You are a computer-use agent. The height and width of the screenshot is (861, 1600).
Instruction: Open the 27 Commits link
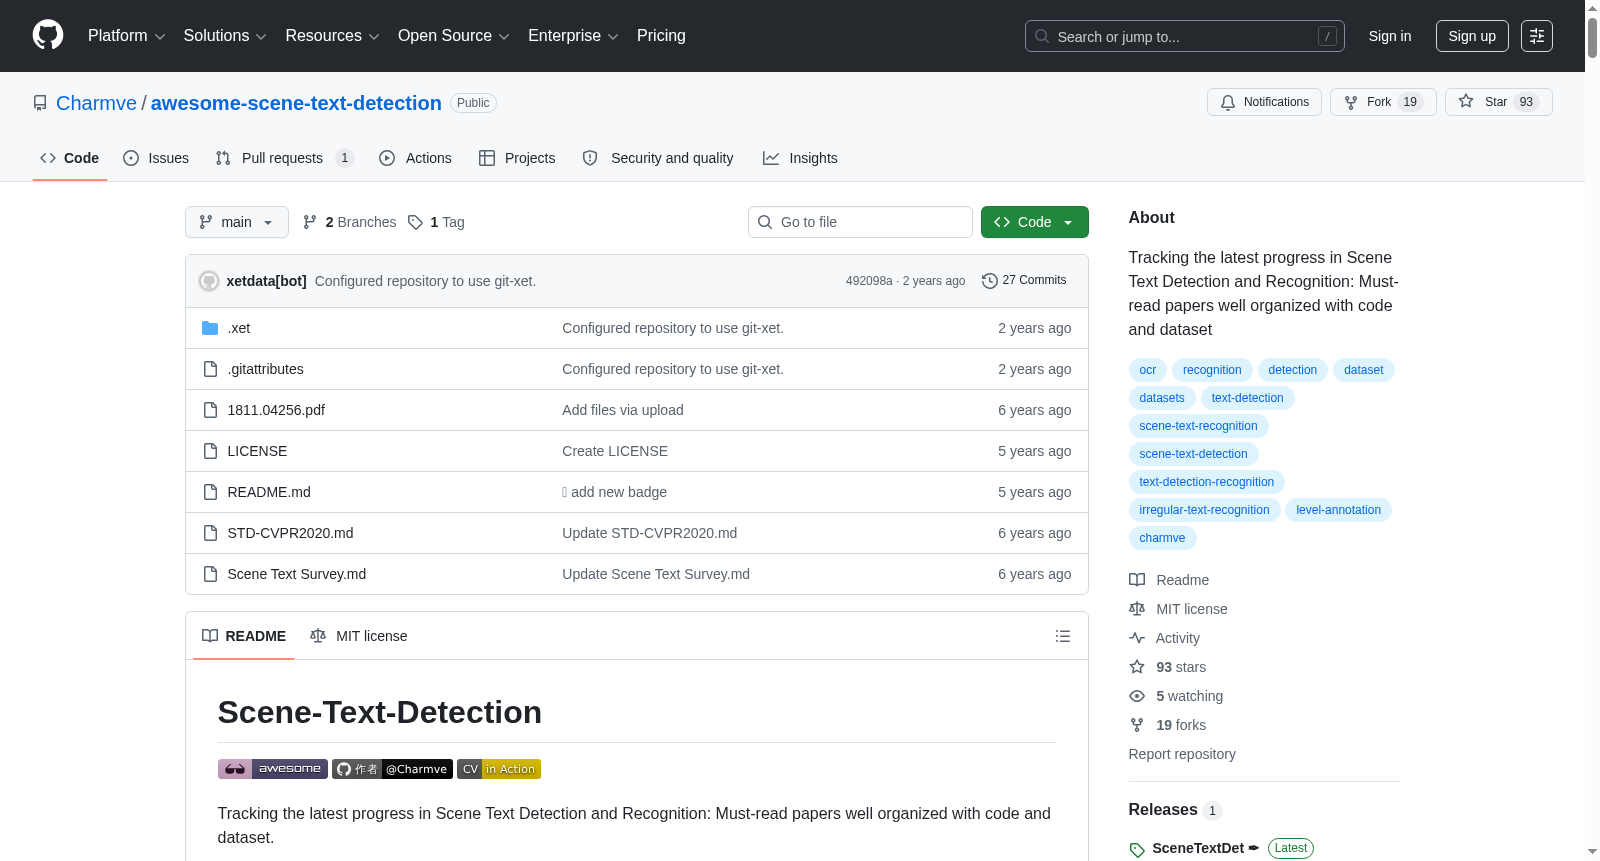pos(1024,281)
